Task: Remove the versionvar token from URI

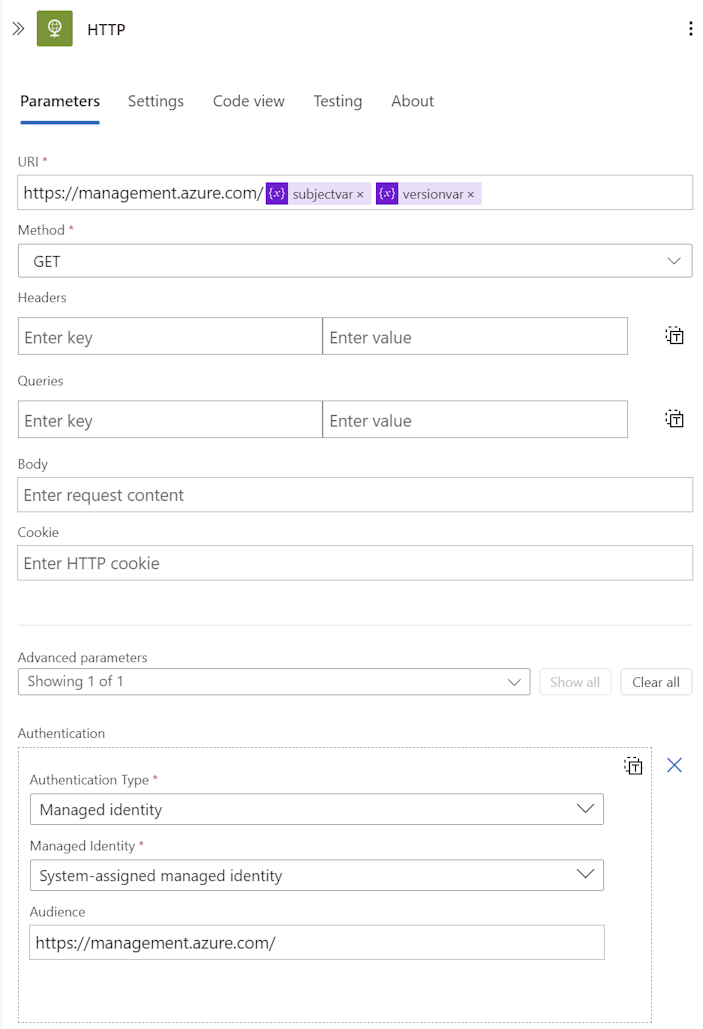Action: coord(470,194)
